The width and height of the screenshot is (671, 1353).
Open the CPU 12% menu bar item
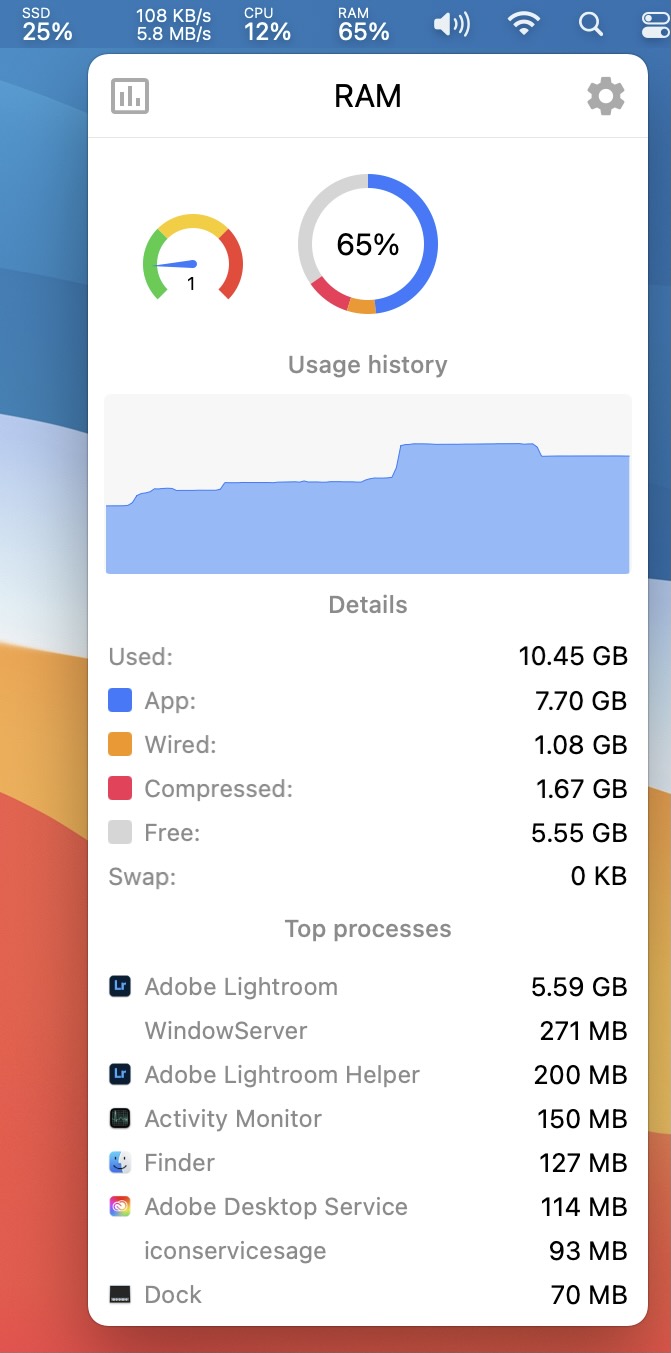pyautogui.click(x=267, y=24)
